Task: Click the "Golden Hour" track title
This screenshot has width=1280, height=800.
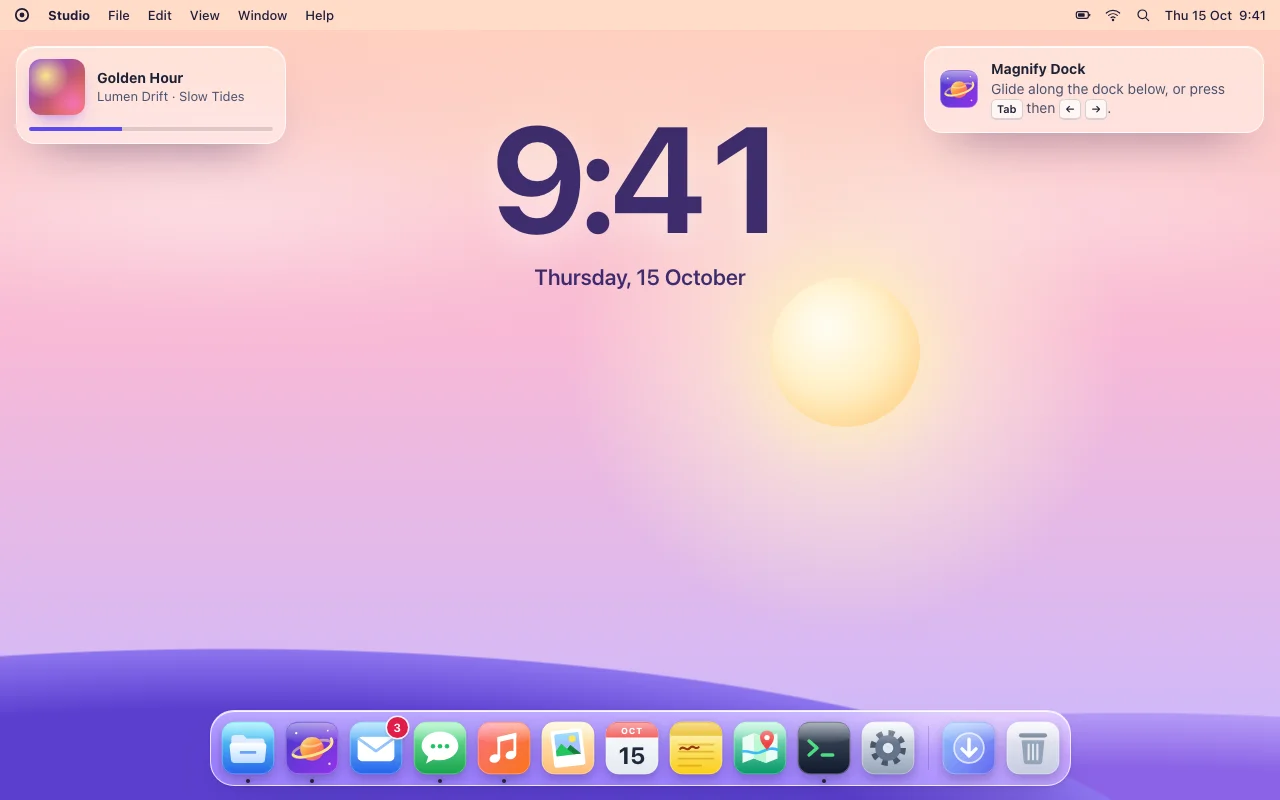Action: (x=140, y=78)
